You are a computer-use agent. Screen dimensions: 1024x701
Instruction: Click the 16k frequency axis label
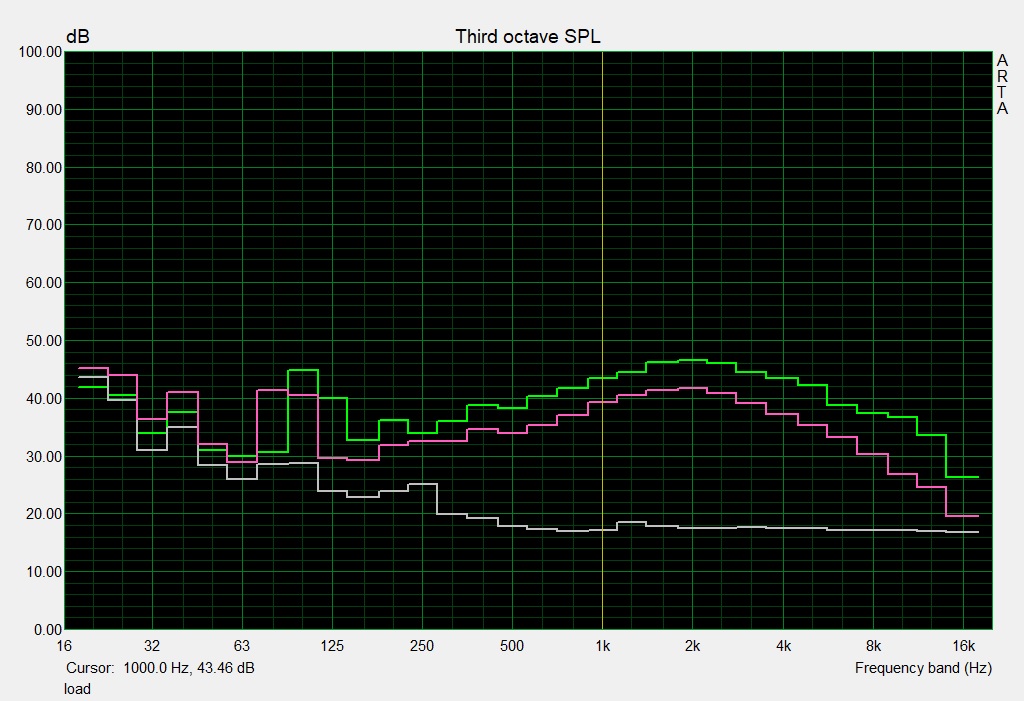point(963,646)
